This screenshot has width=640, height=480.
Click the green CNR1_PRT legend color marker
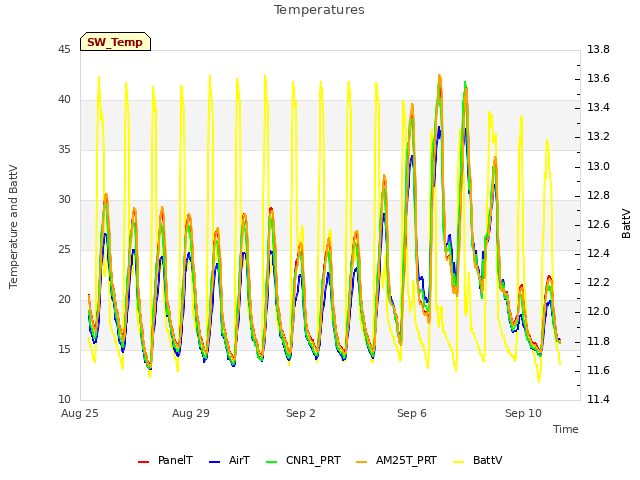coord(271,462)
